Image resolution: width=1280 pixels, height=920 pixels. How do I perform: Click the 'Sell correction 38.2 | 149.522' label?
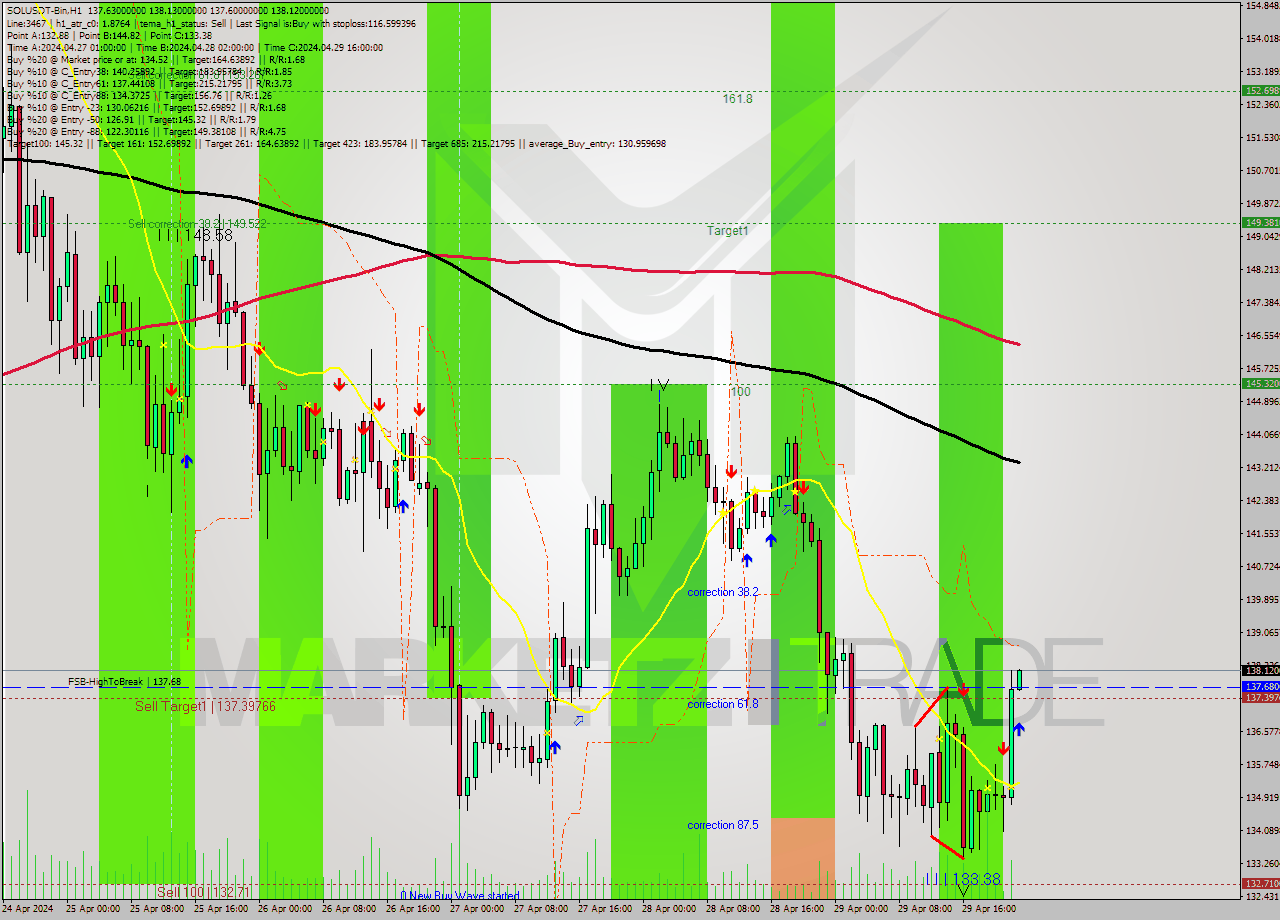[x=197, y=223]
